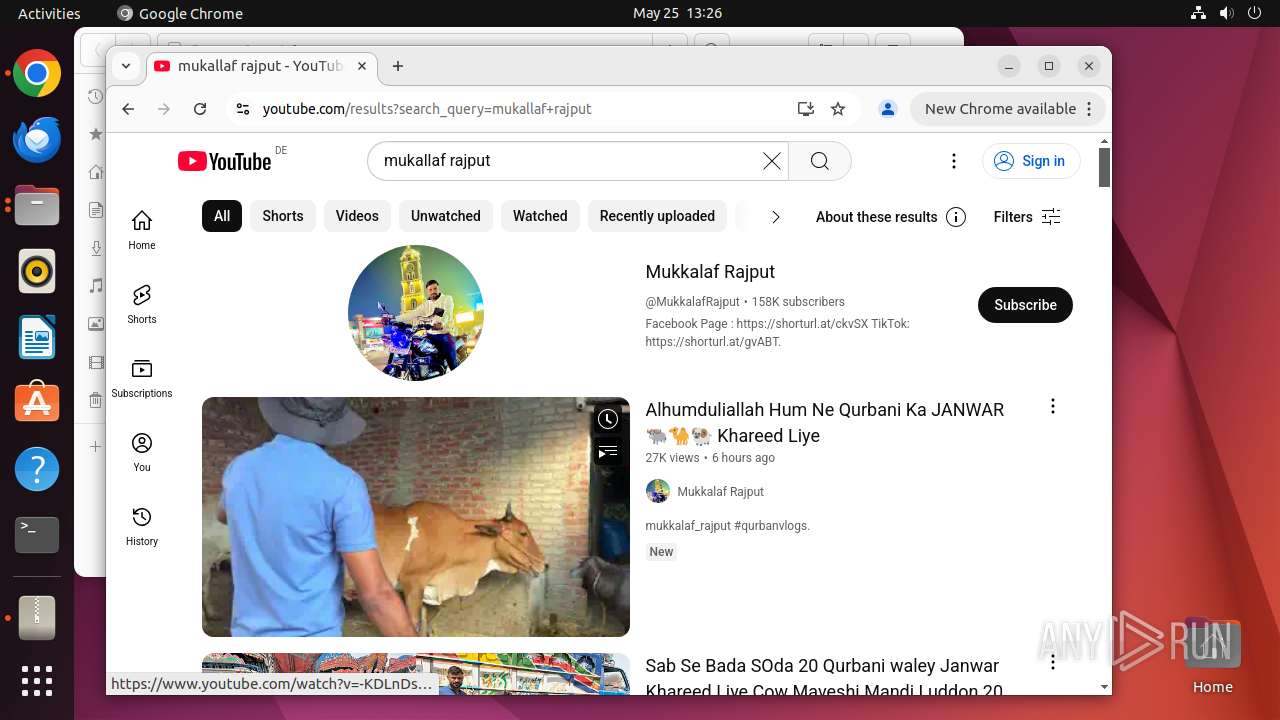
Task: Open Thunderbird from the dock
Action: pyautogui.click(x=37, y=140)
